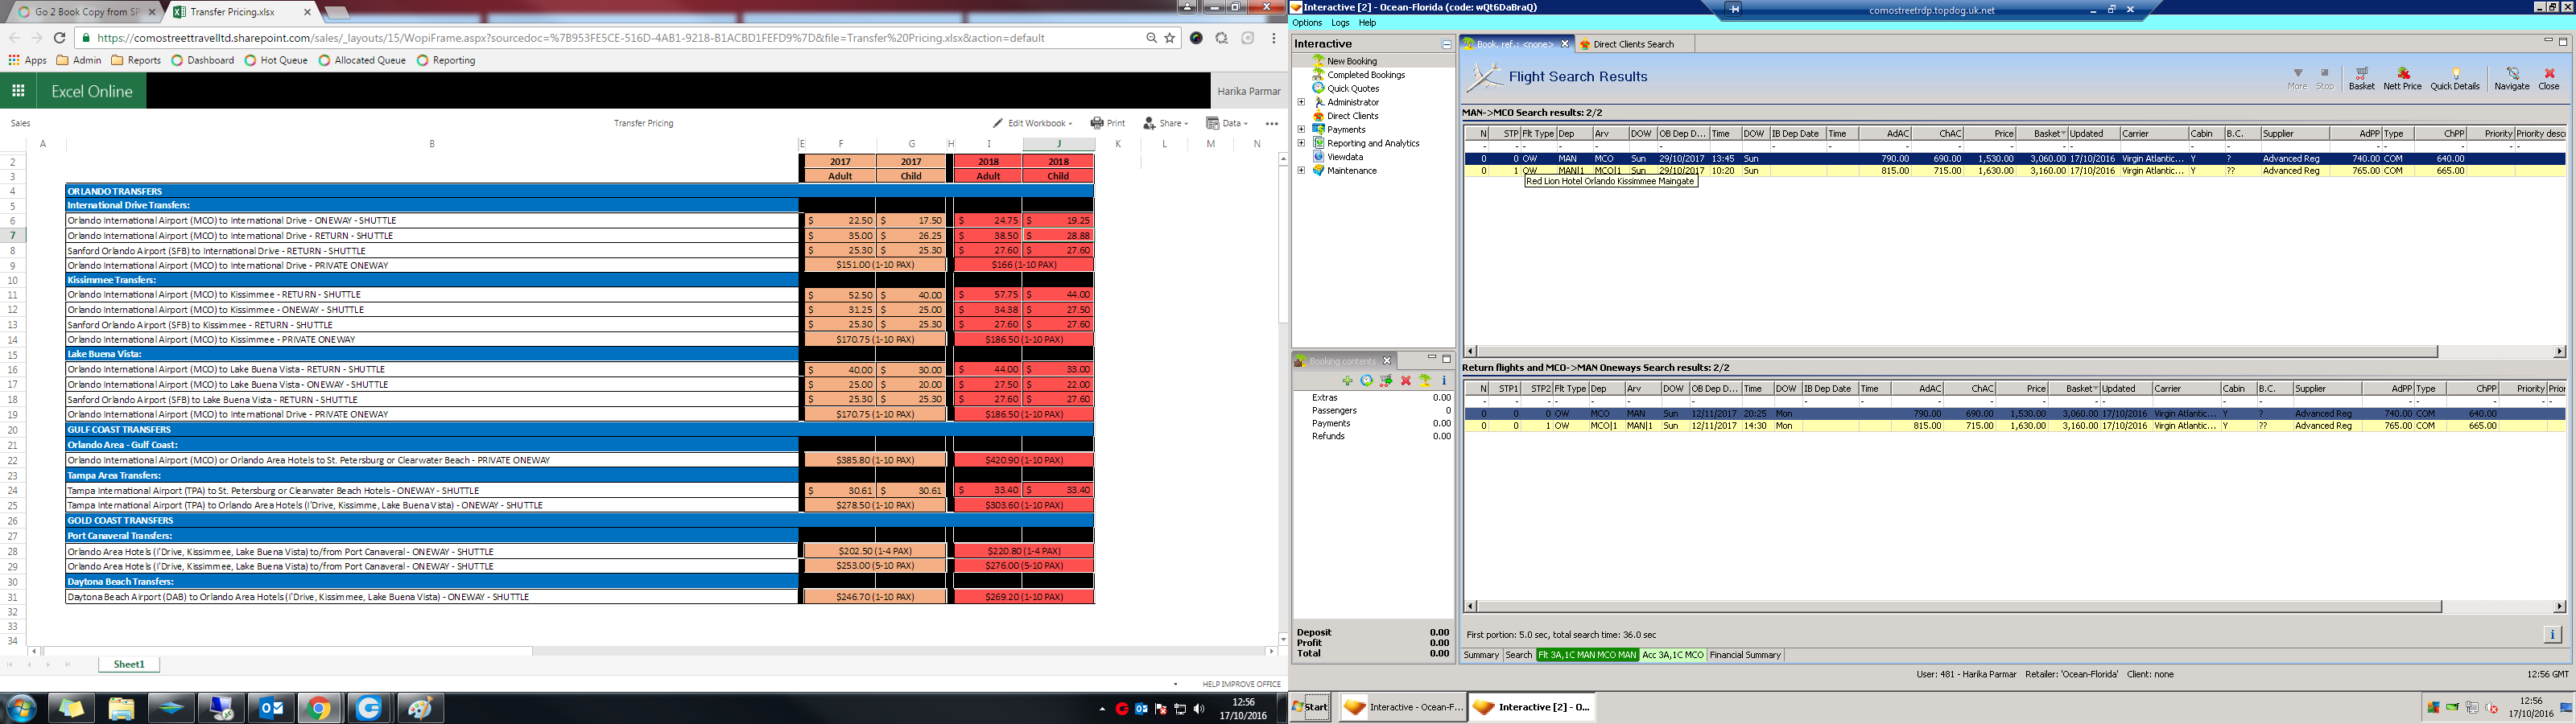Select the Sheet1 worksheet tab
Image resolution: width=2576 pixels, height=724 pixels.
tap(129, 664)
